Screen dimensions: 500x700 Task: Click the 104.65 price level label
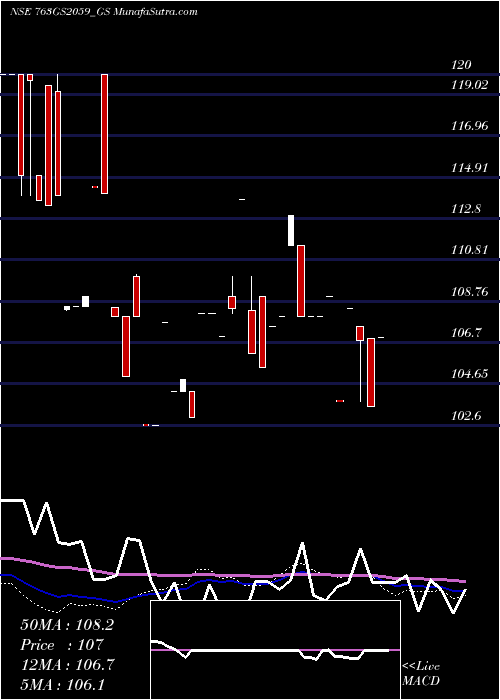click(x=470, y=374)
